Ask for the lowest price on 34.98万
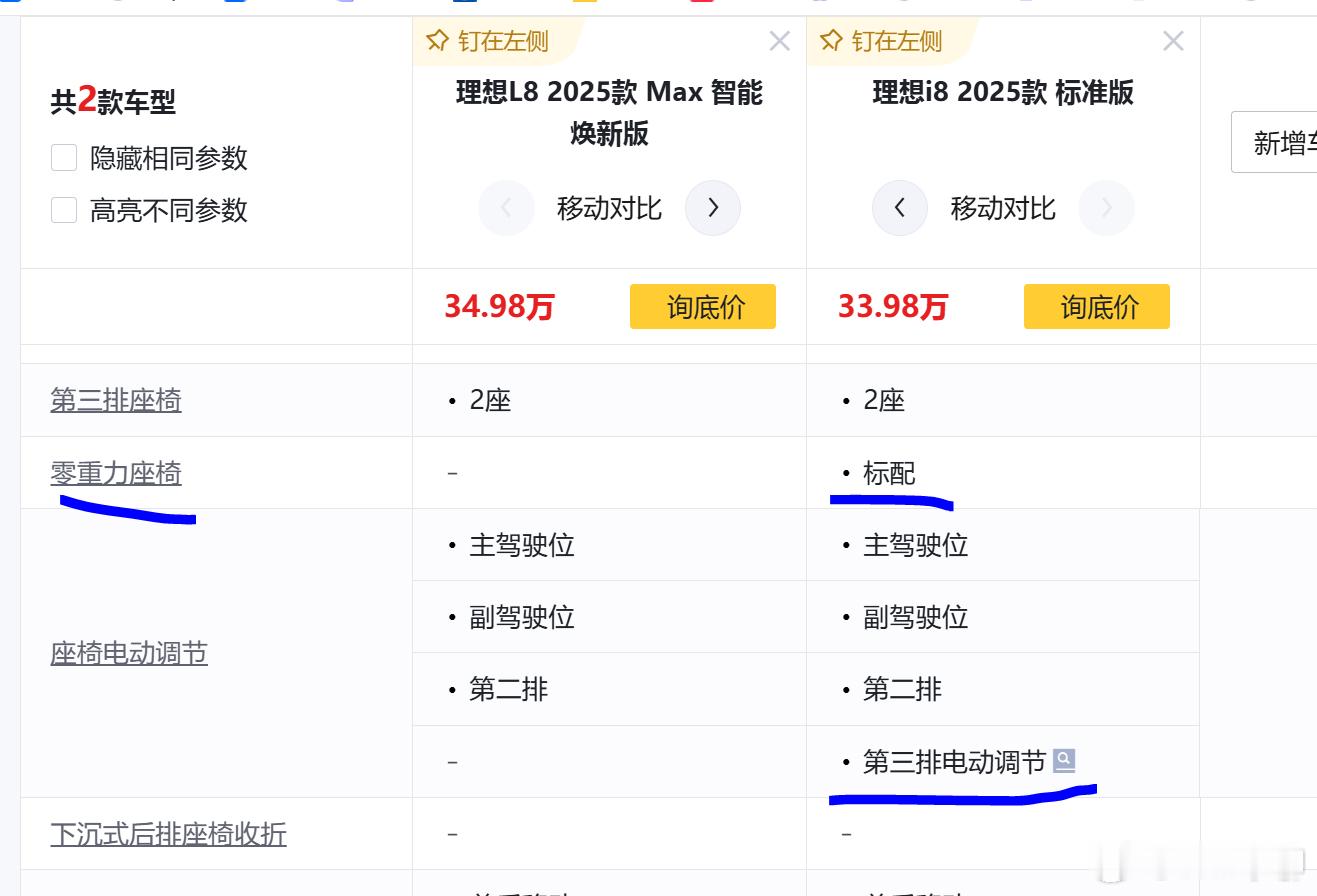This screenshot has height=896, width=1317. tap(703, 307)
